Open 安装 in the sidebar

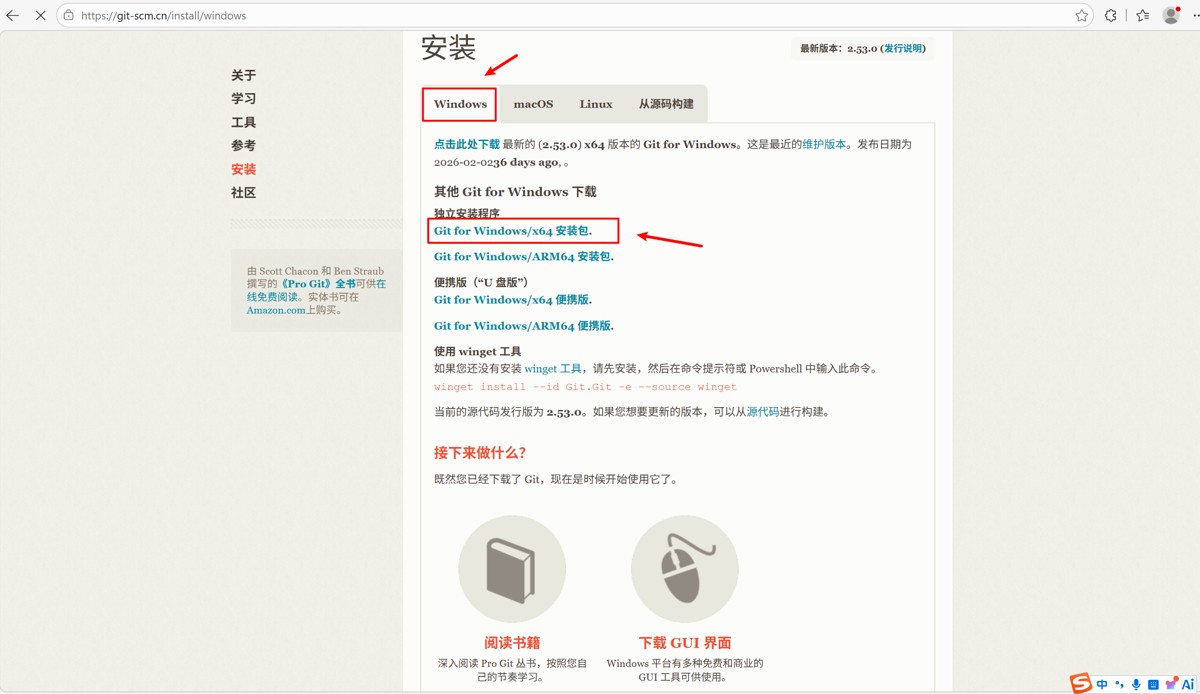[243, 169]
